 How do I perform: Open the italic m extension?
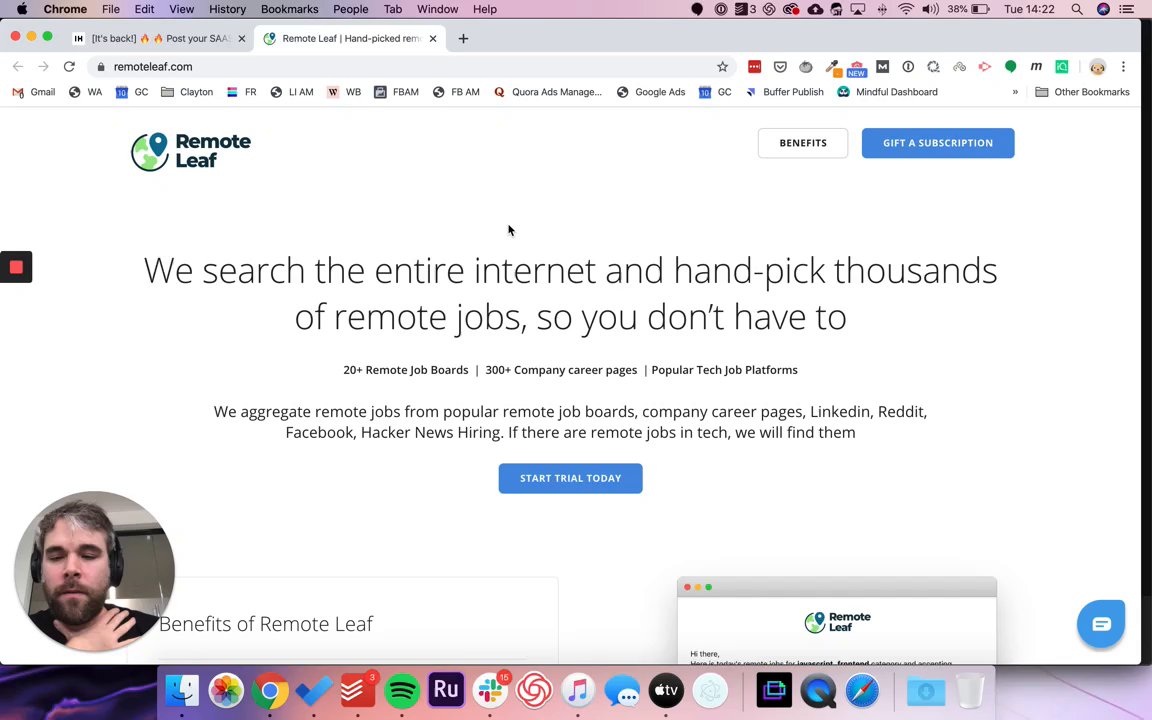[1036, 67]
